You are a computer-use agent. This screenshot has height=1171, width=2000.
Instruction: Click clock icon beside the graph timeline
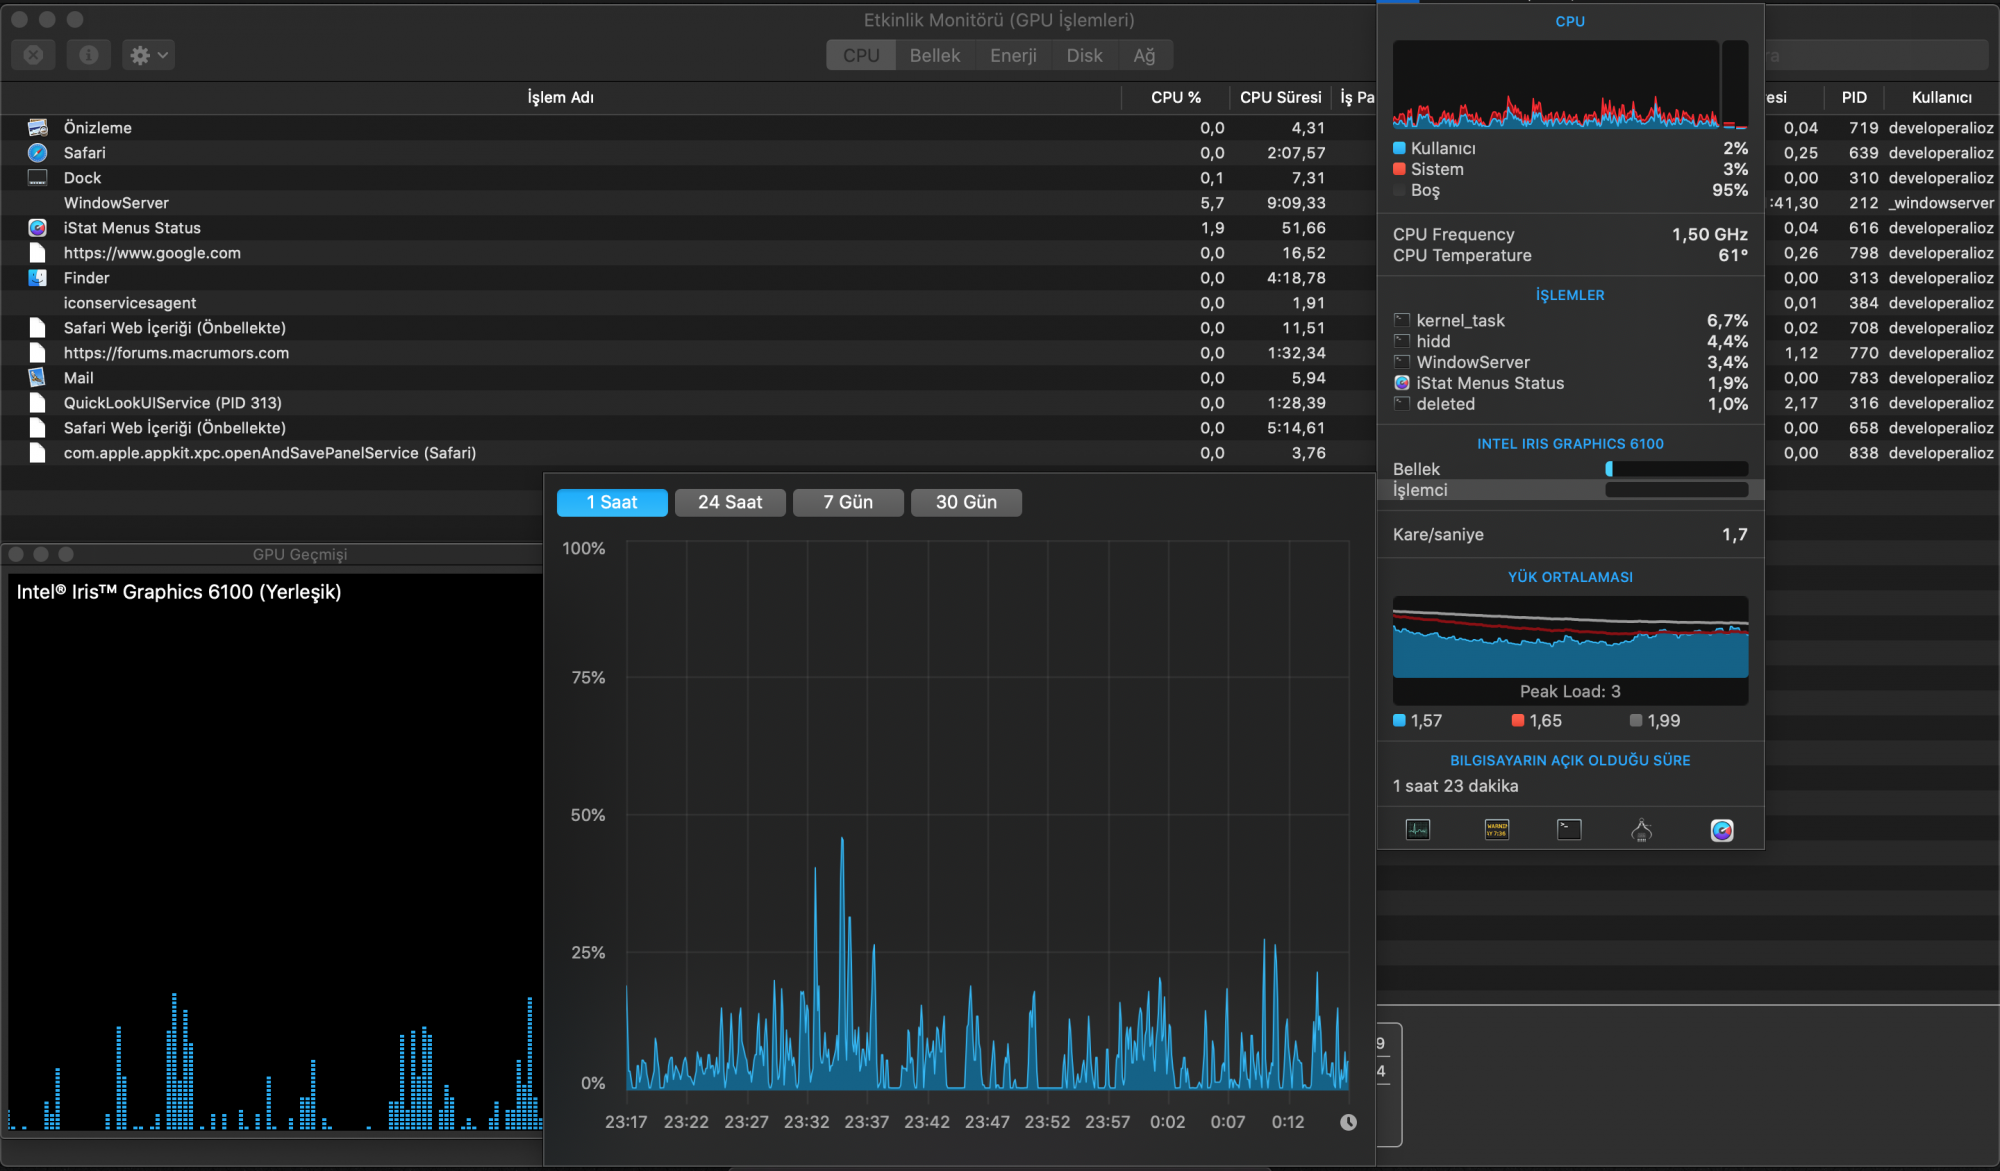[x=1348, y=1122]
